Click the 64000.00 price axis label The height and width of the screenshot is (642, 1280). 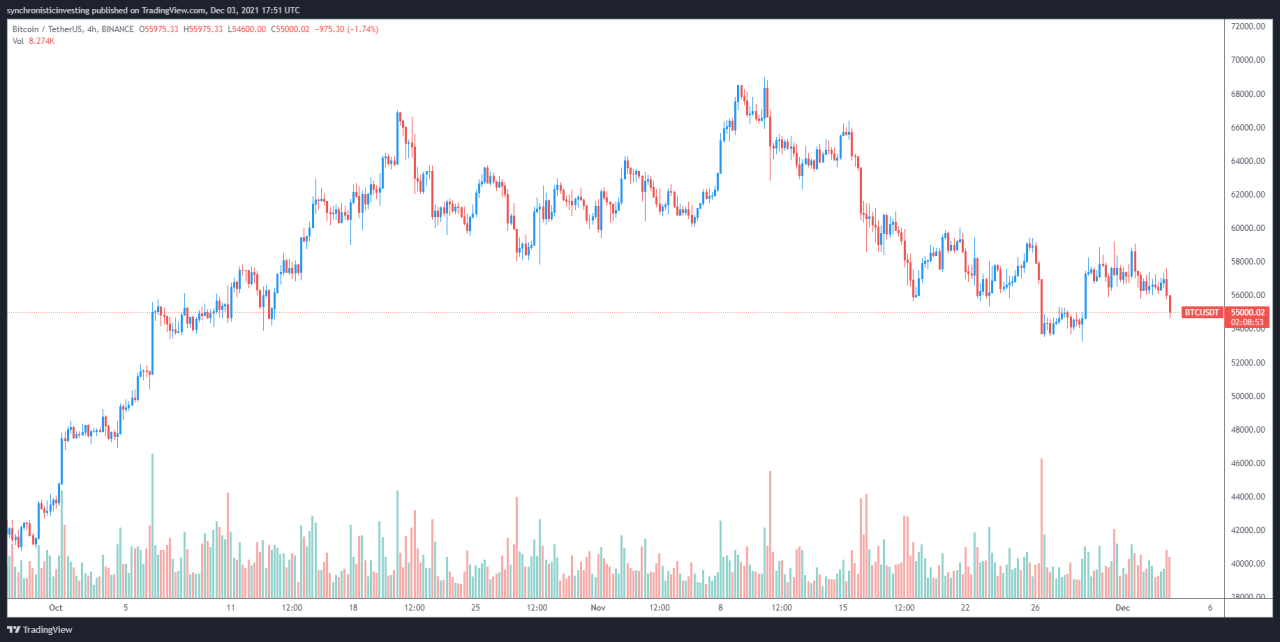1250,161
